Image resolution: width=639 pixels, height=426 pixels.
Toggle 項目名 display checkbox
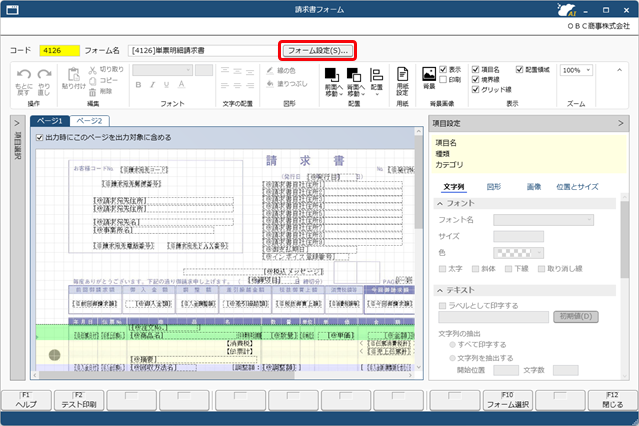pos(476,69)
